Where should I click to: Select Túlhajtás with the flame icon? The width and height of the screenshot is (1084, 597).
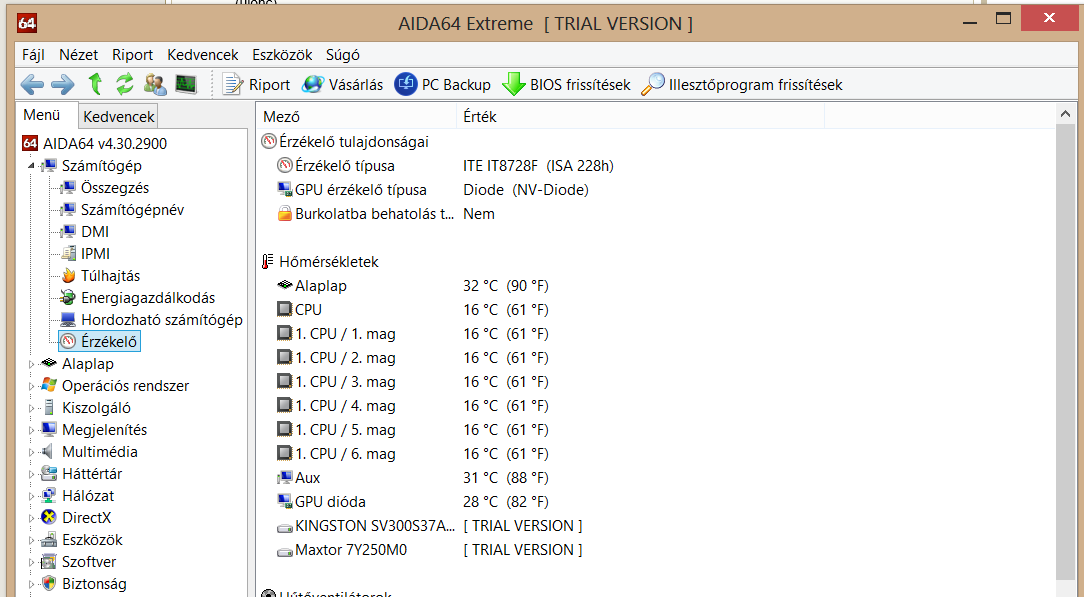point(100,276)
